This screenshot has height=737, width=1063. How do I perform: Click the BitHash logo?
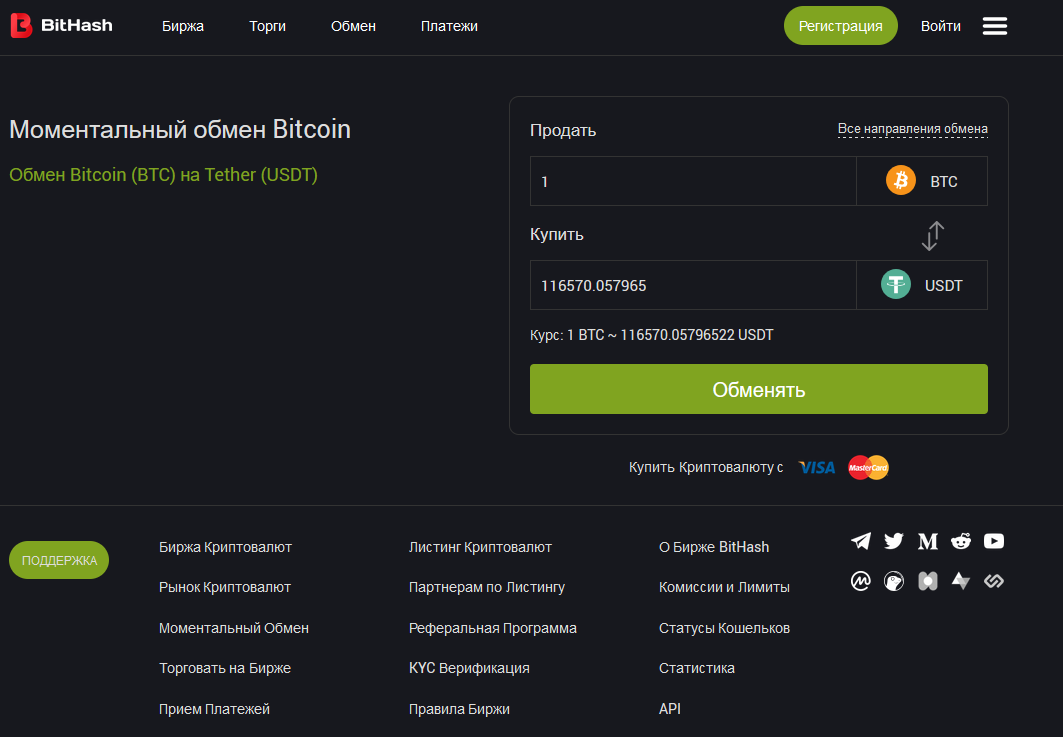click(61, 26)
